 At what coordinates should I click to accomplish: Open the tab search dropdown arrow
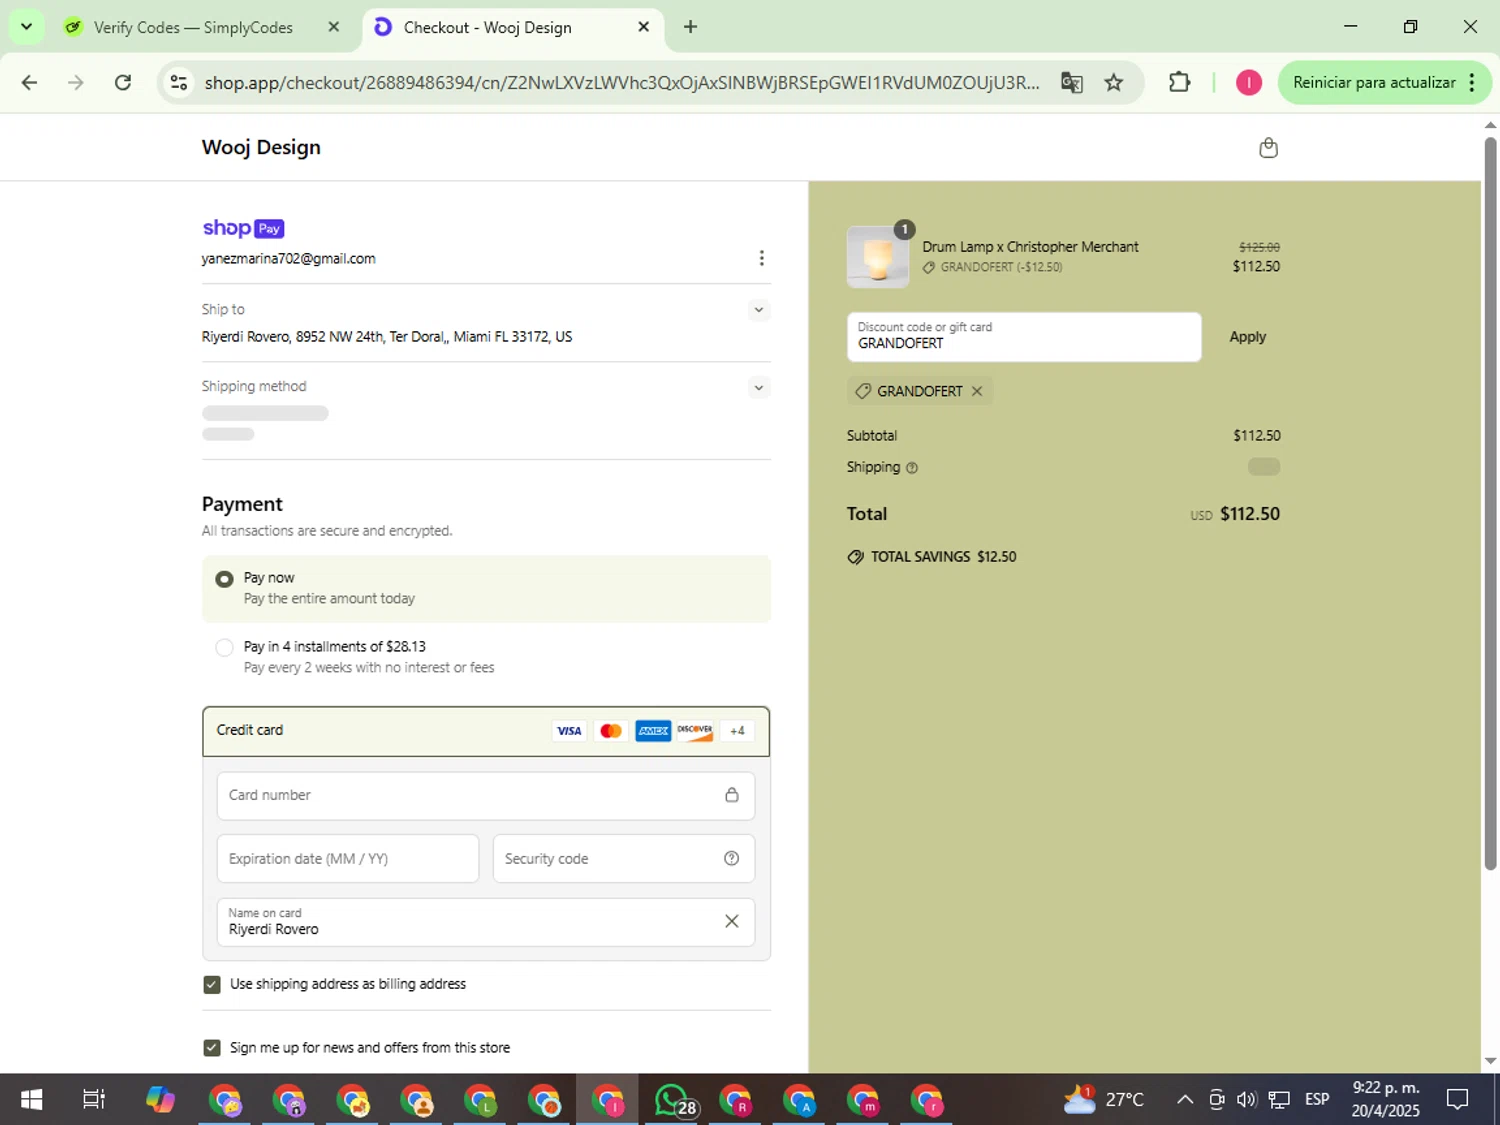(26, 27)
